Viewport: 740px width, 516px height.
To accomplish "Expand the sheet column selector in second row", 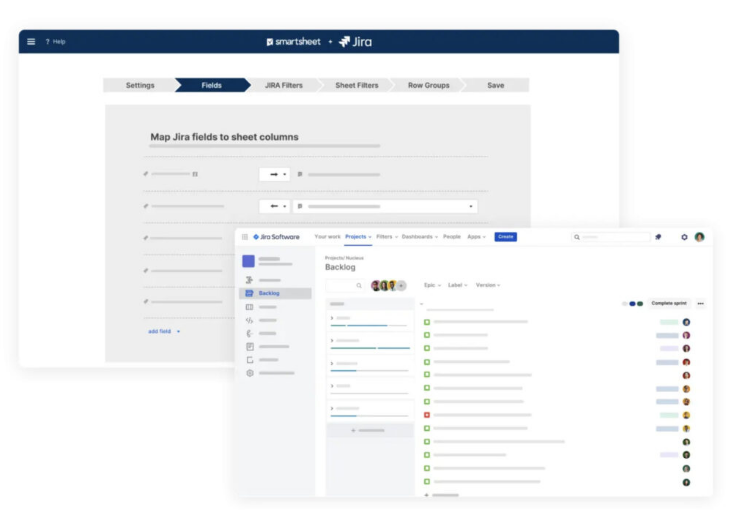I will (471, 206).
